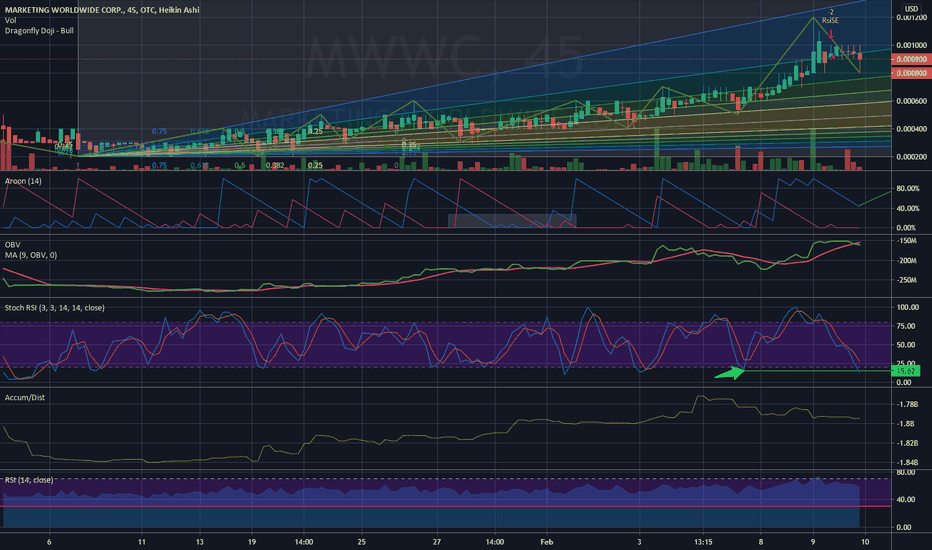Click the 27 date on time axis
Viewport: 932px width, 550px height.
point(437,542)
